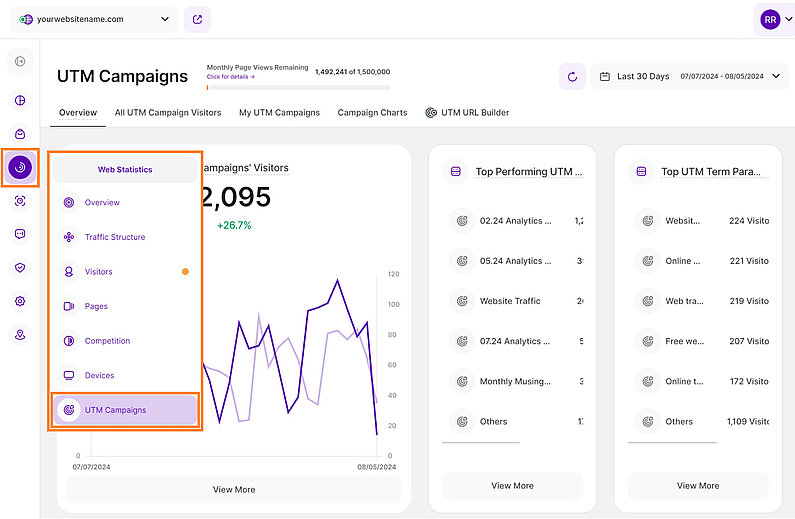Image resolution: width=795 pixels, height=519 pixels.
Task: Open website in new tab icon
Action: (x=197, y=19)
